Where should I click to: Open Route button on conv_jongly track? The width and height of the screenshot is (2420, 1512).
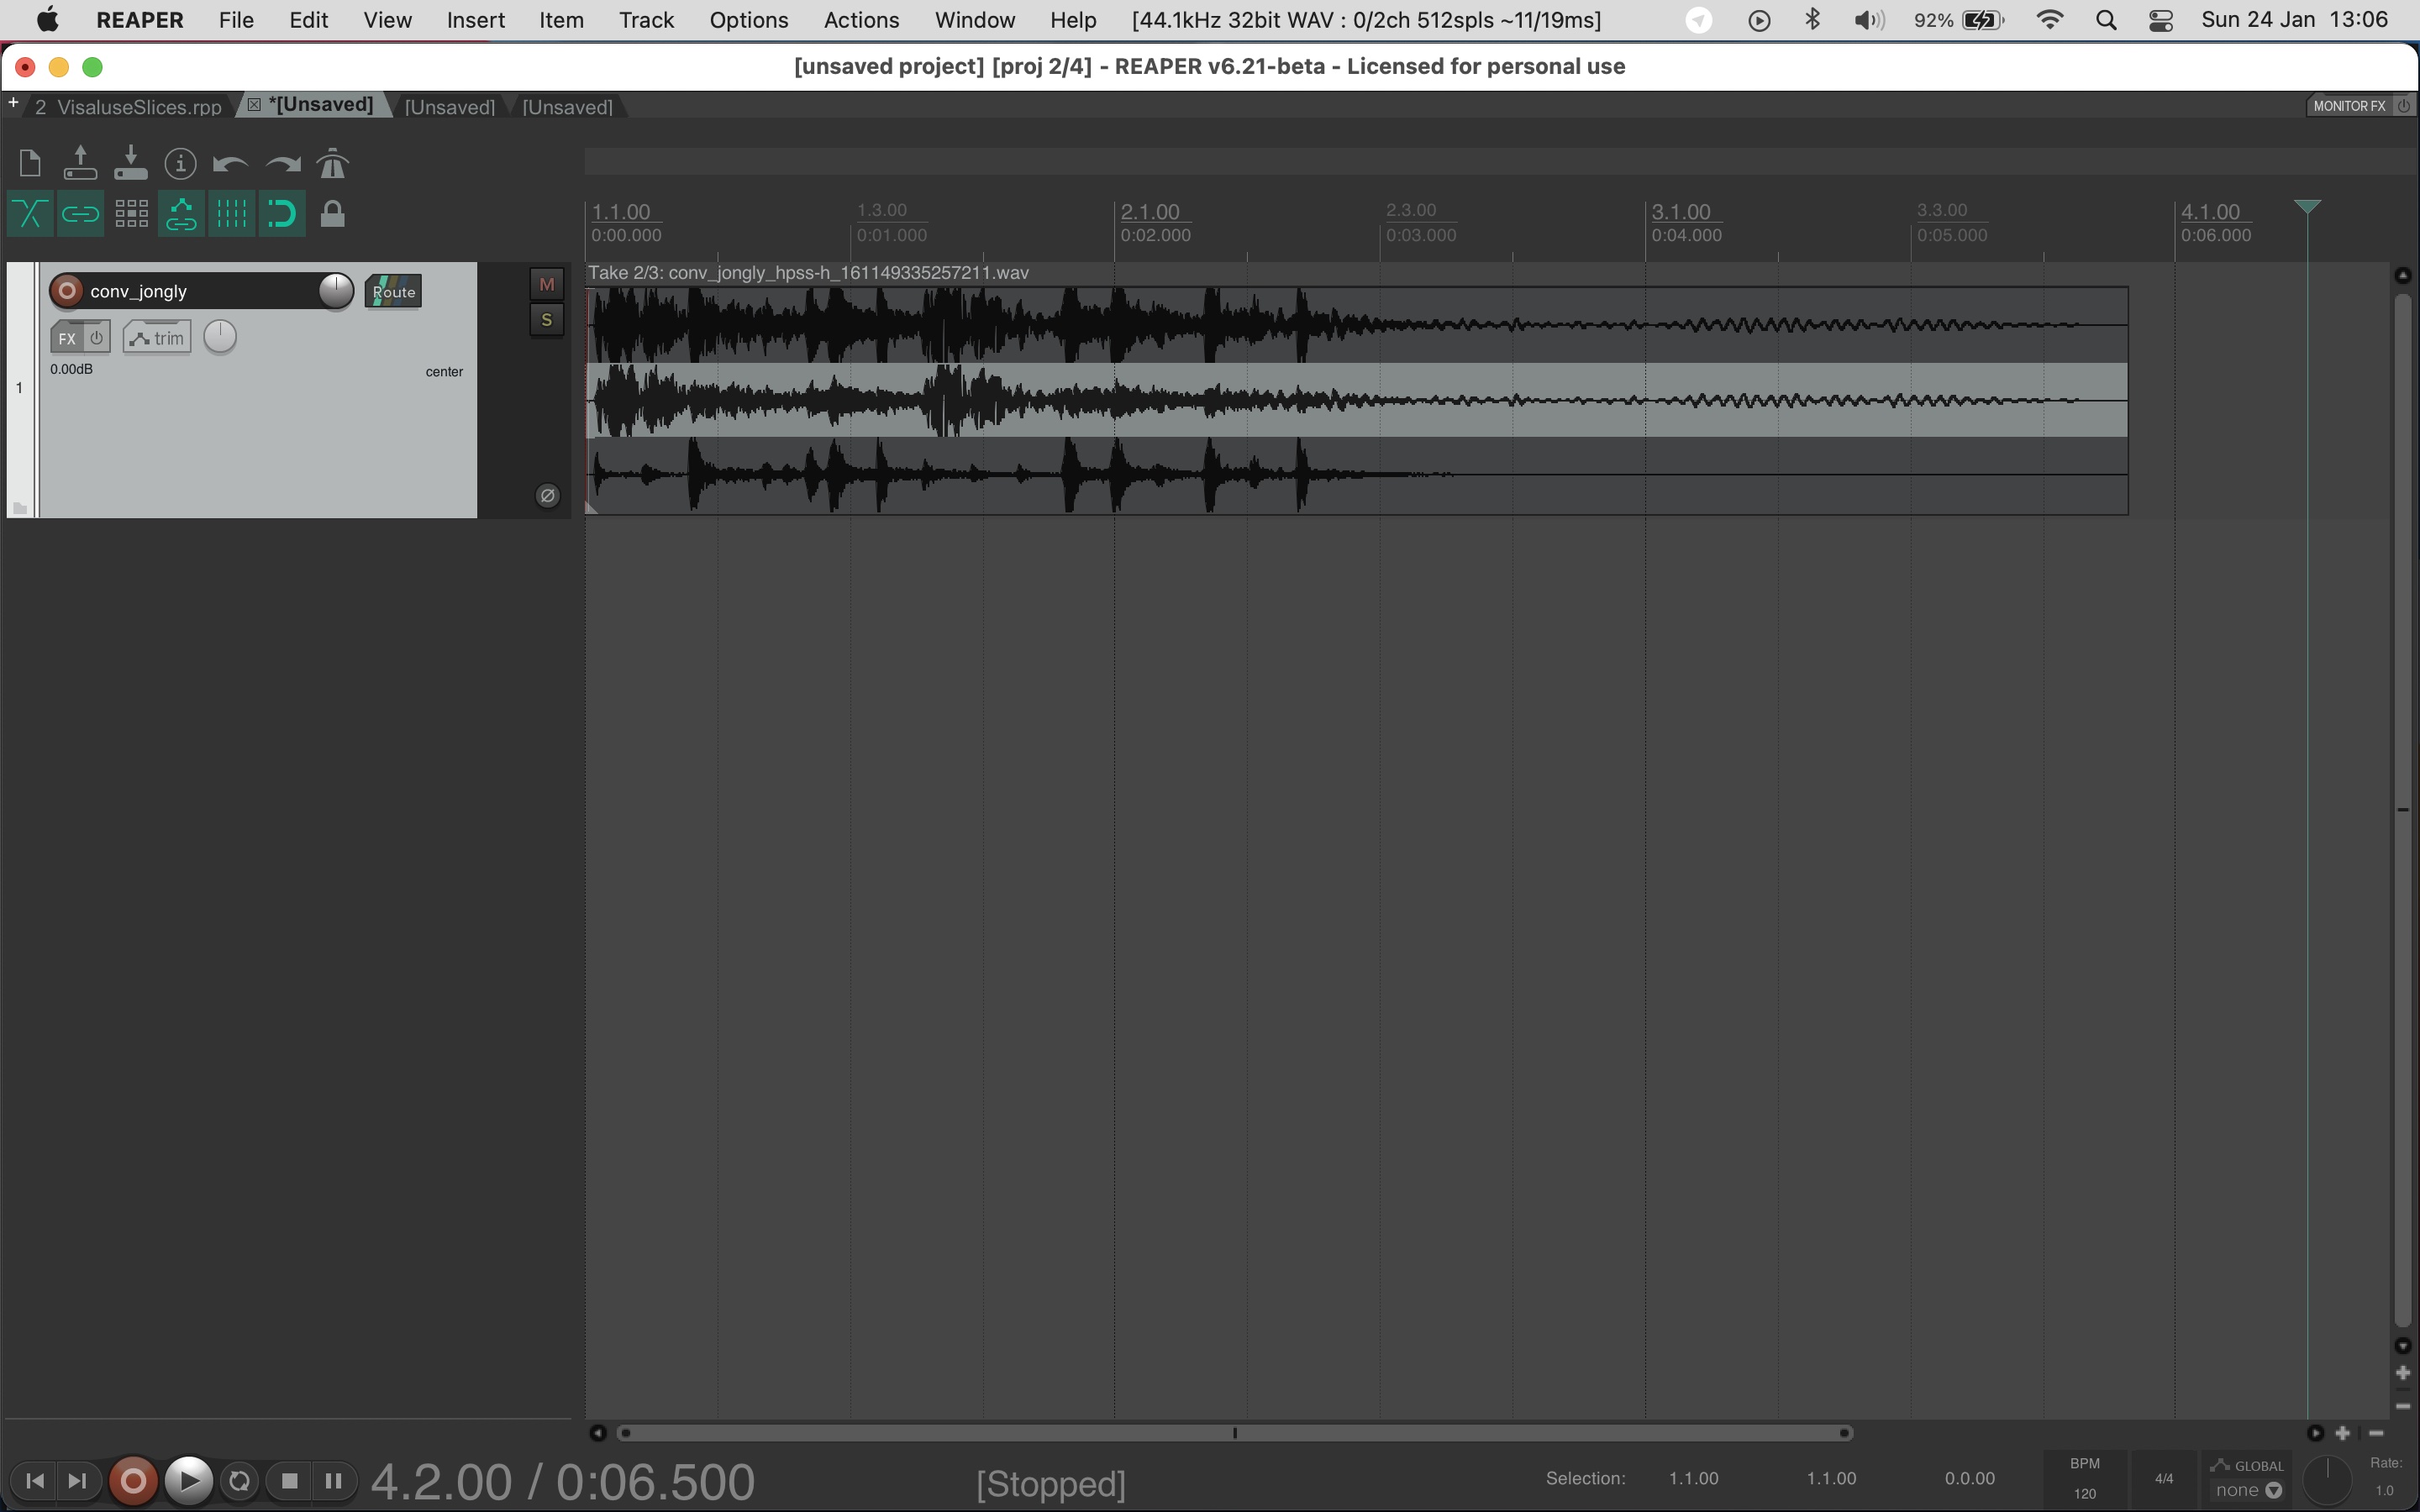tap(393, 291)
